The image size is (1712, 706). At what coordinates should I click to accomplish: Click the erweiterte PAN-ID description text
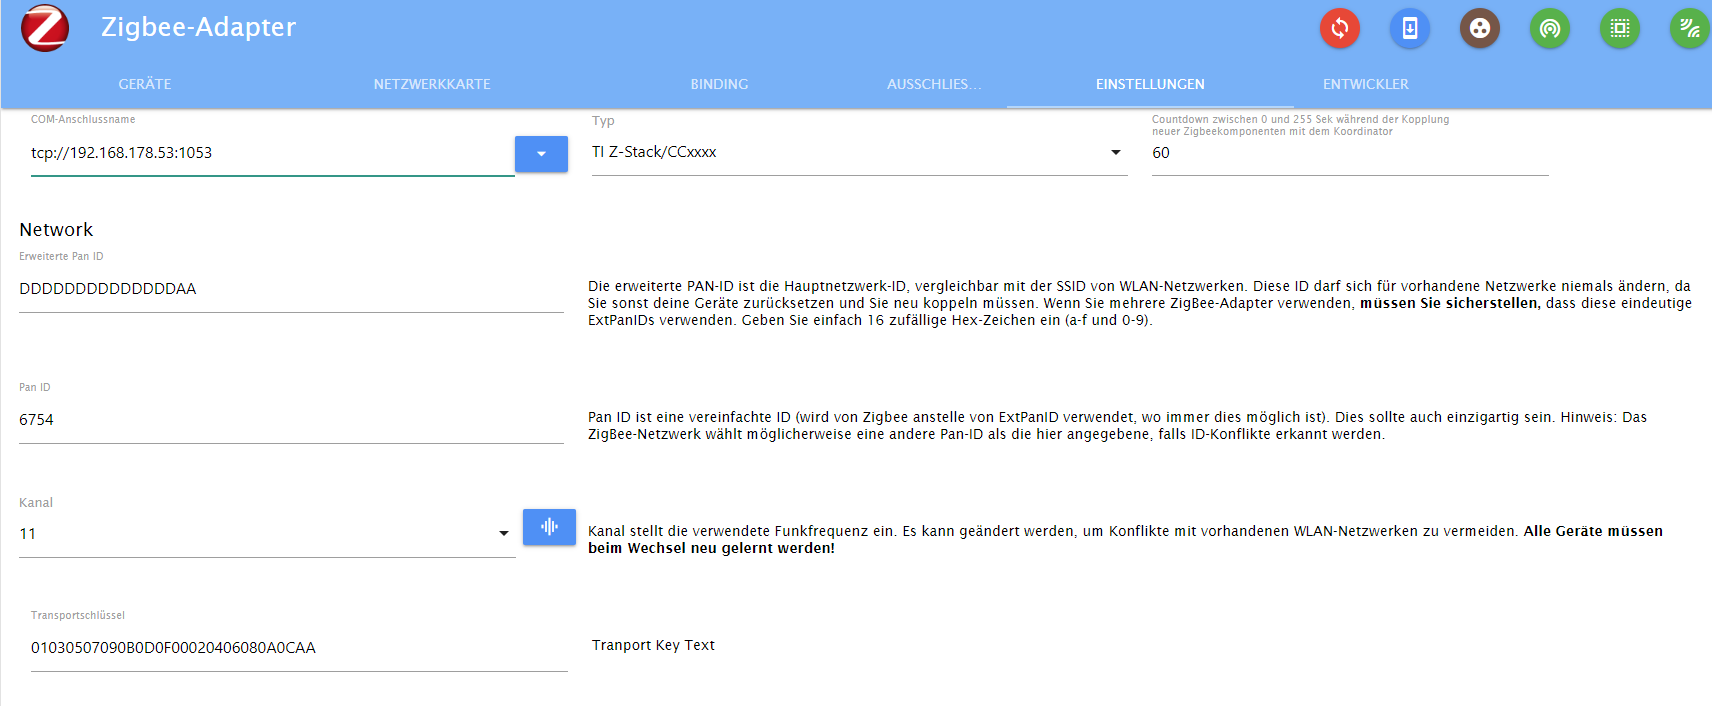point(1140,303)
